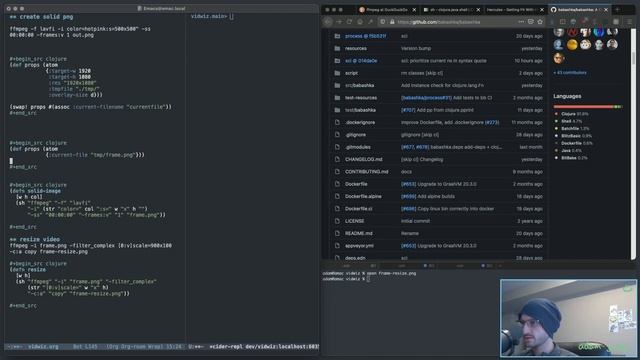This screenshot has width=640, height=360.
Task: Close the ffmpeg at DuckDuckGo tab
Action: pyautogui.click(x=414, y=9)
